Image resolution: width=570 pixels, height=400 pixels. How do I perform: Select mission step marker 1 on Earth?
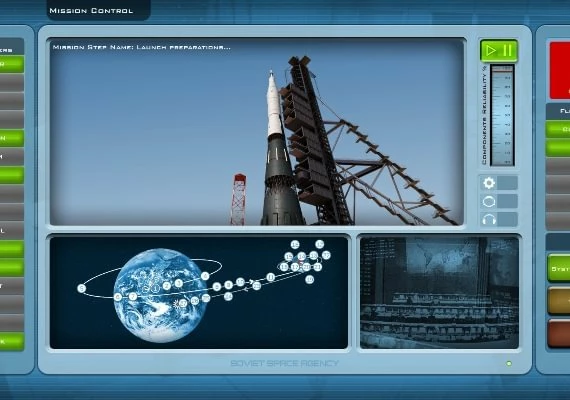click(155, 288)
